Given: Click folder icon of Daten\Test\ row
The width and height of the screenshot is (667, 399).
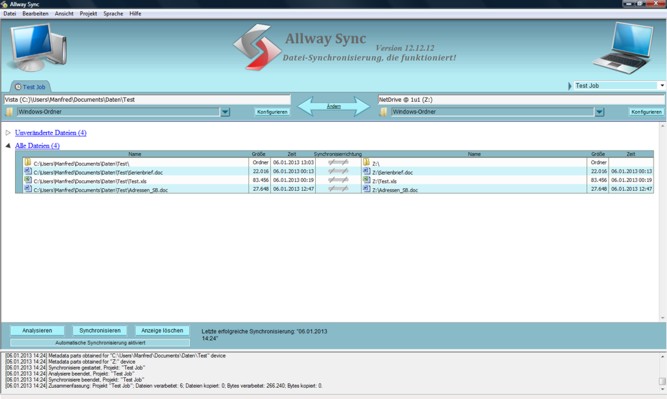Looking at the screenshot, I should point(28,162).
